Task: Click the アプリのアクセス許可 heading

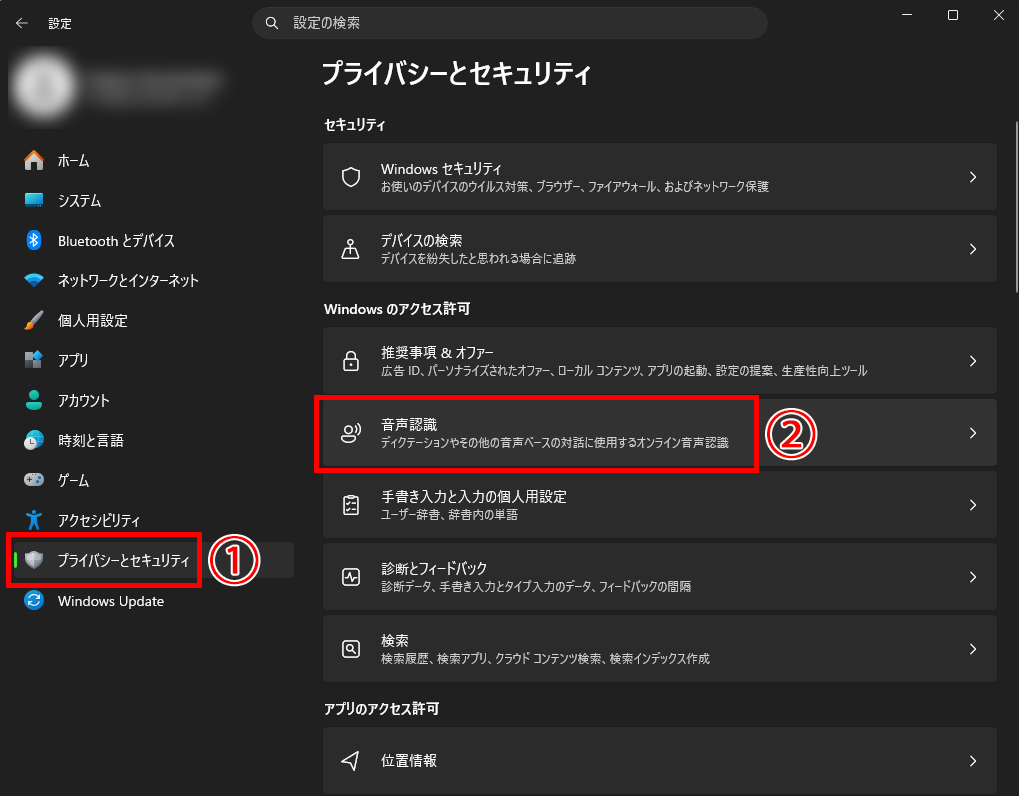Action: (x=381, y=708)
